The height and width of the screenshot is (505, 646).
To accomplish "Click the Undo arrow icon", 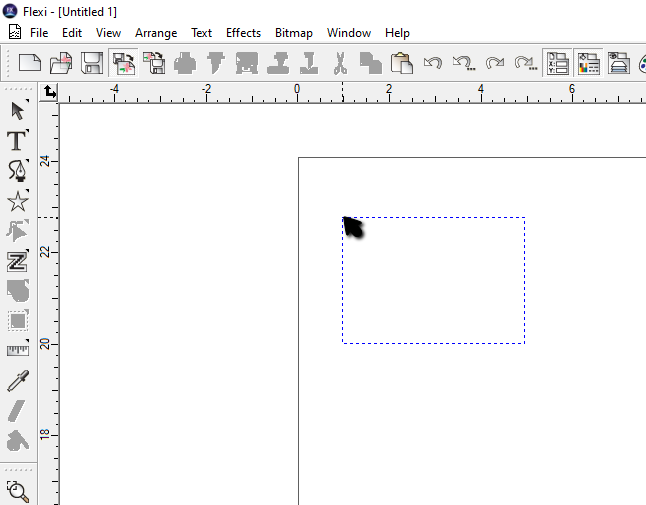I will click(432, 64).
